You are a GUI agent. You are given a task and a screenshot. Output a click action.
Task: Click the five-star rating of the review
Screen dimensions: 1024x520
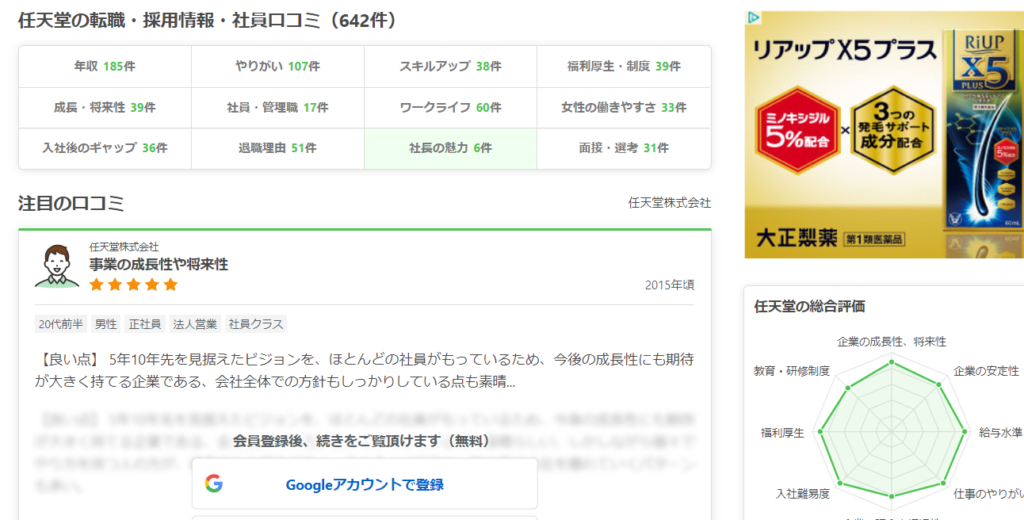pos(134,284)
